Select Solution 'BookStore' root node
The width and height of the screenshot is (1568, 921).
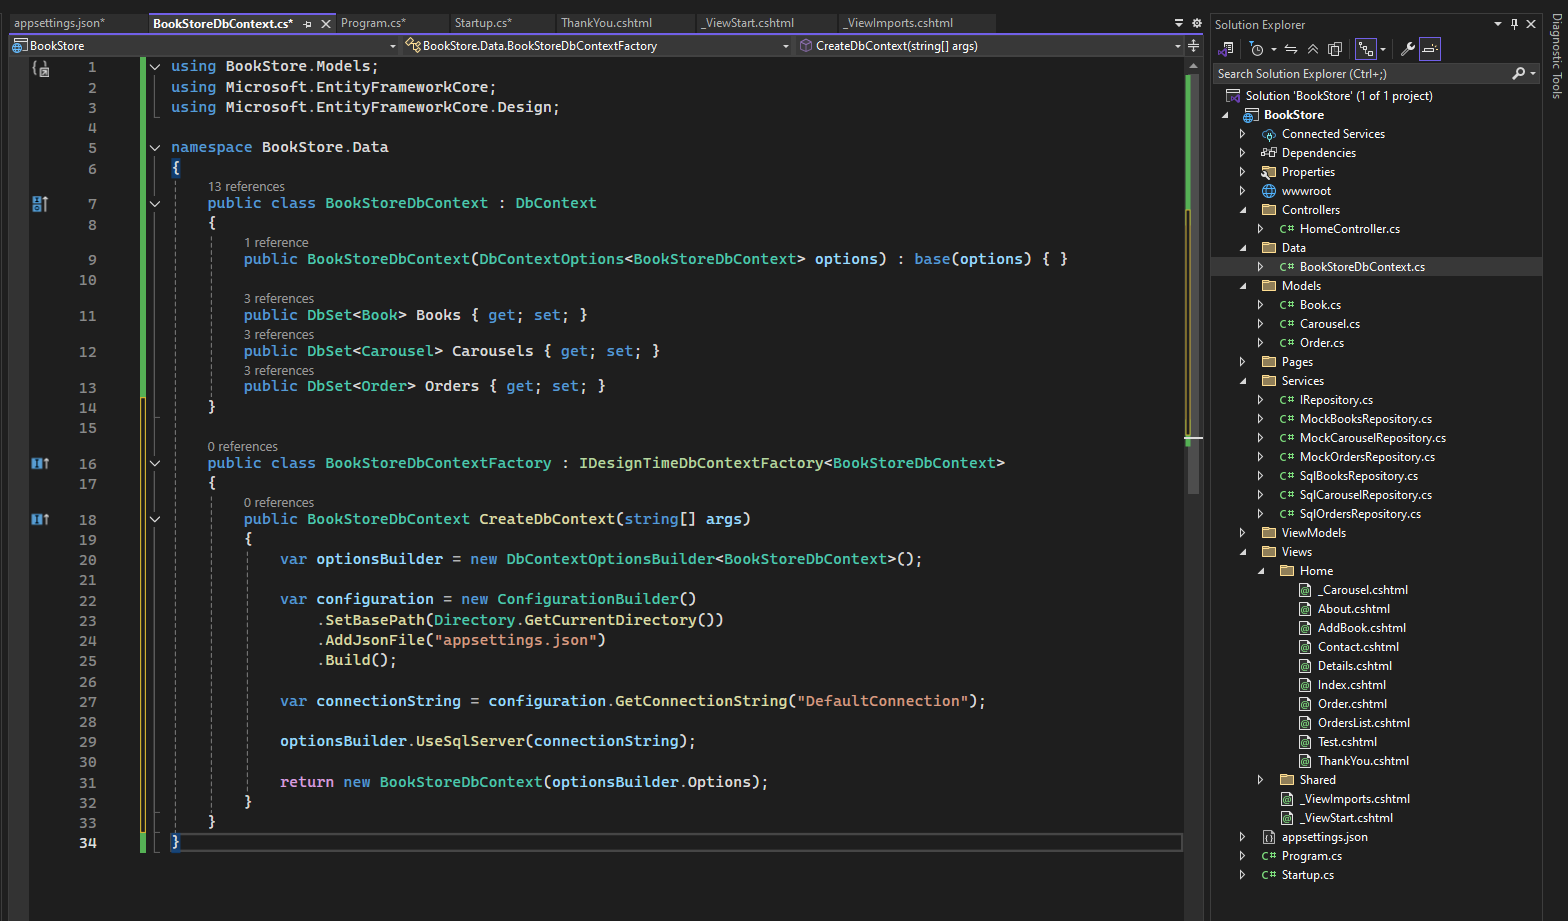1338,96
